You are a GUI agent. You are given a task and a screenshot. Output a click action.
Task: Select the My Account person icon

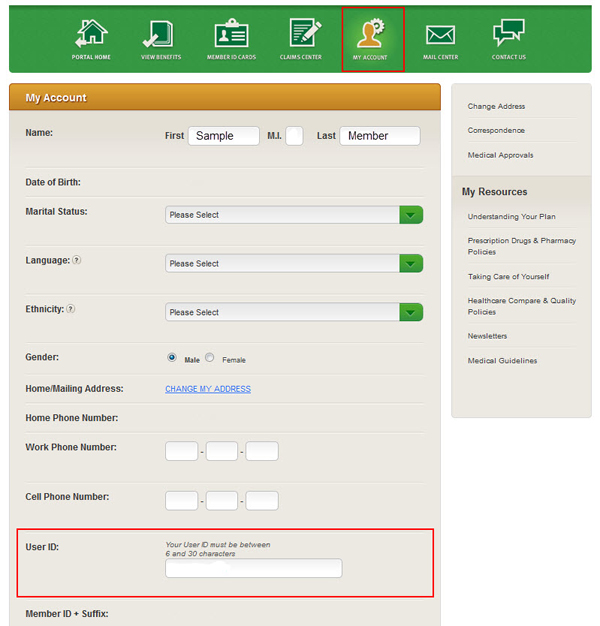click(x=370, y=34)
